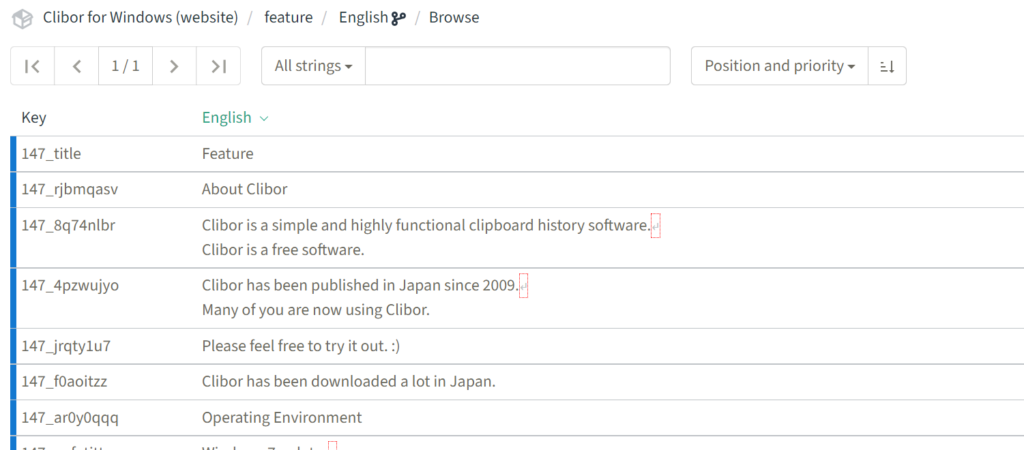Open 'Clibor has been published in Japan' string
Image resolution: width=1024 pixels, height=450 pixels.
360,285
